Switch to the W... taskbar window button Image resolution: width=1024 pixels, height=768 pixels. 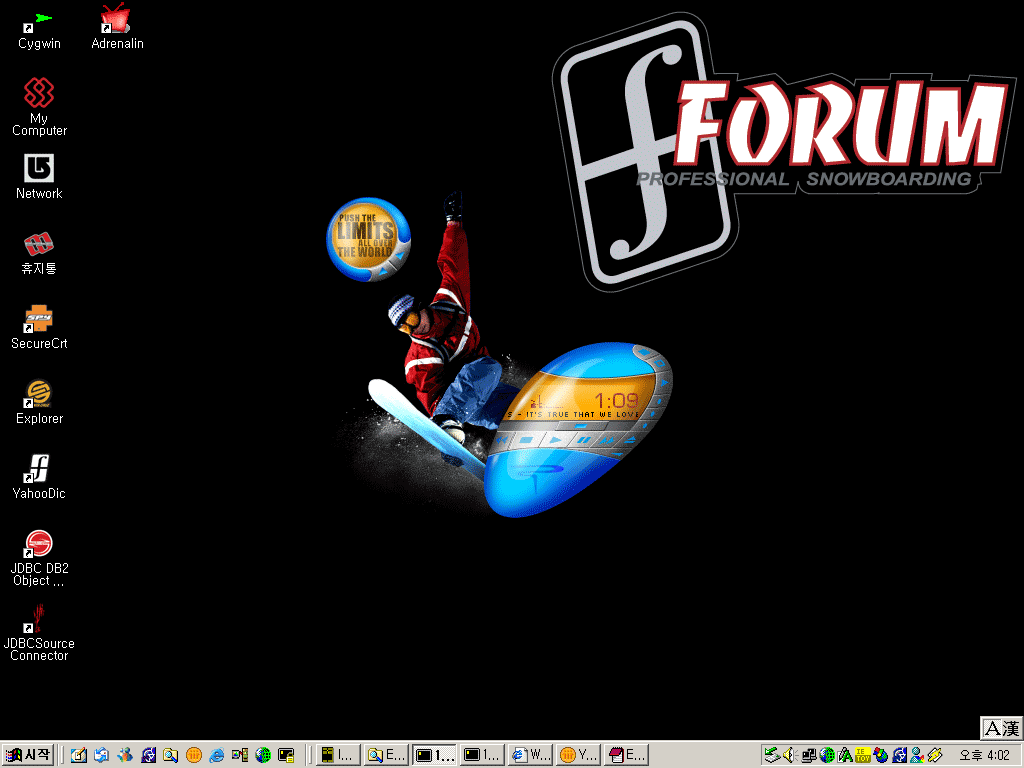(x=531, y=755)
